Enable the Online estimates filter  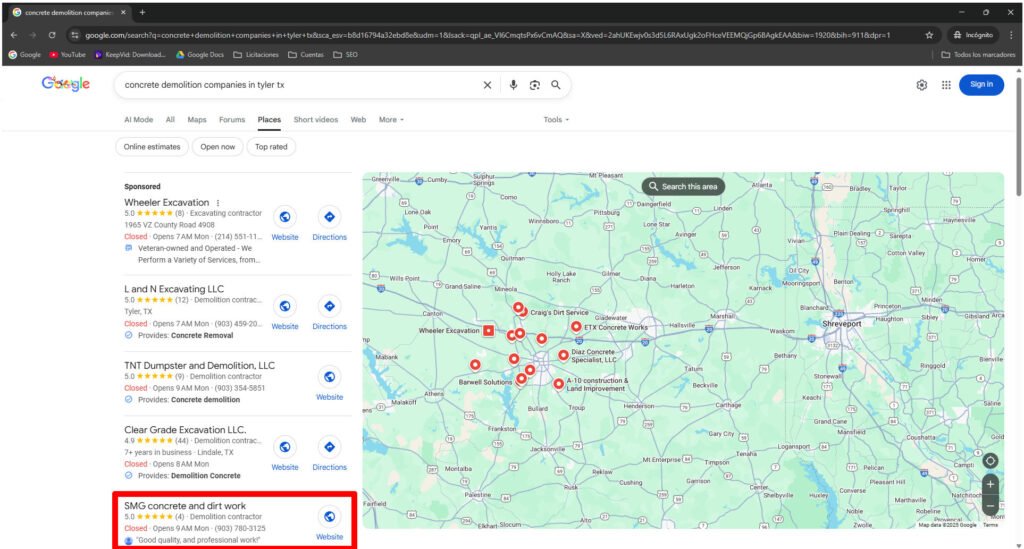[152, 147]
